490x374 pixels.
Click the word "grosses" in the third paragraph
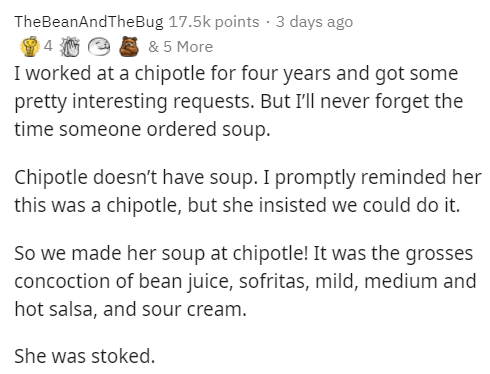(439, 254)
